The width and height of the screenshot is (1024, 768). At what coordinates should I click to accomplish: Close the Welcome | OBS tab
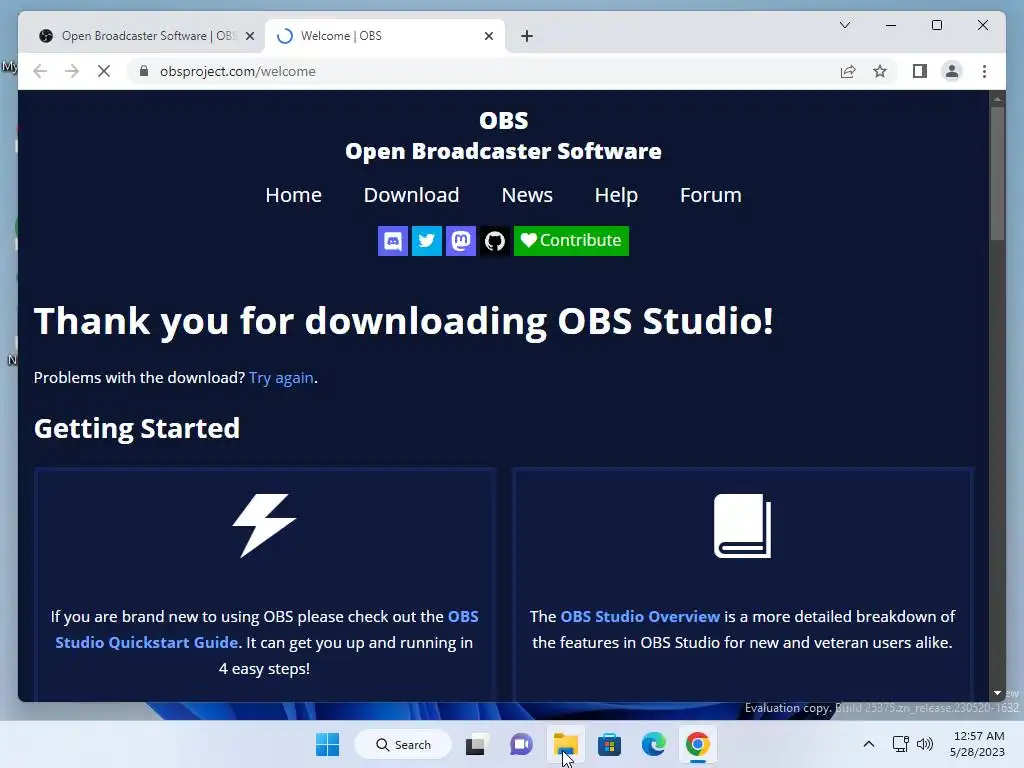click(x=488, y=36)
